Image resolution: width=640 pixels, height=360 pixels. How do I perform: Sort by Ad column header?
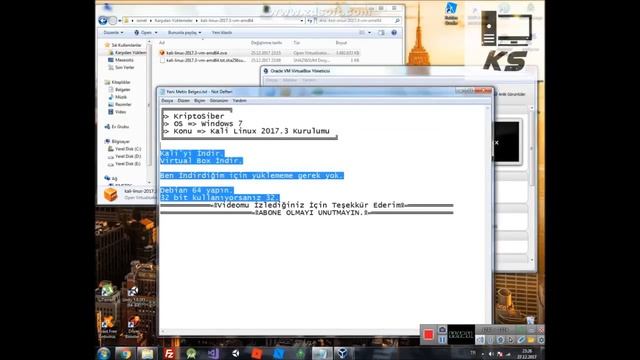[162, 42]
